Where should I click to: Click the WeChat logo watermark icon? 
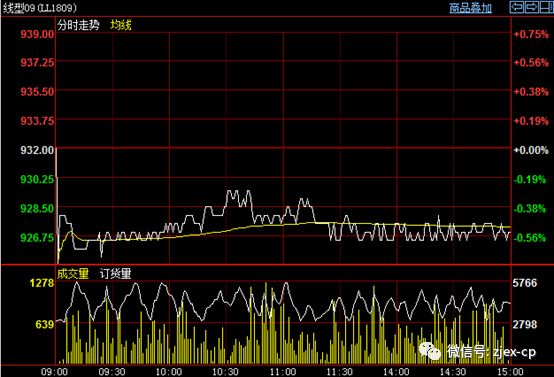430,351
